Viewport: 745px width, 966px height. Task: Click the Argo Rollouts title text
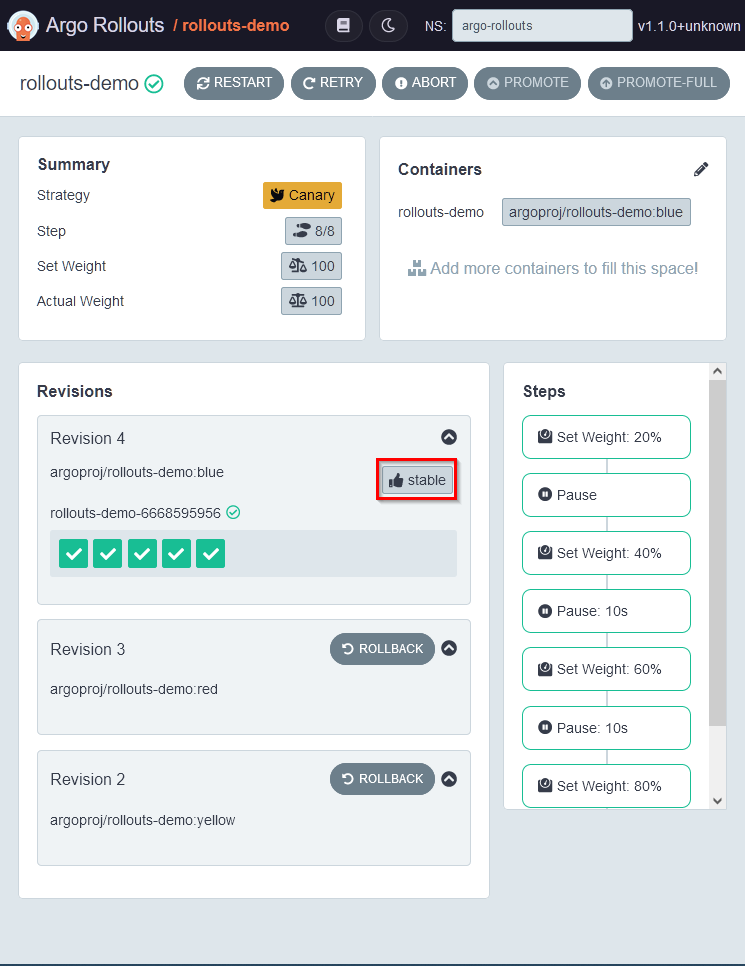(105, 25)
